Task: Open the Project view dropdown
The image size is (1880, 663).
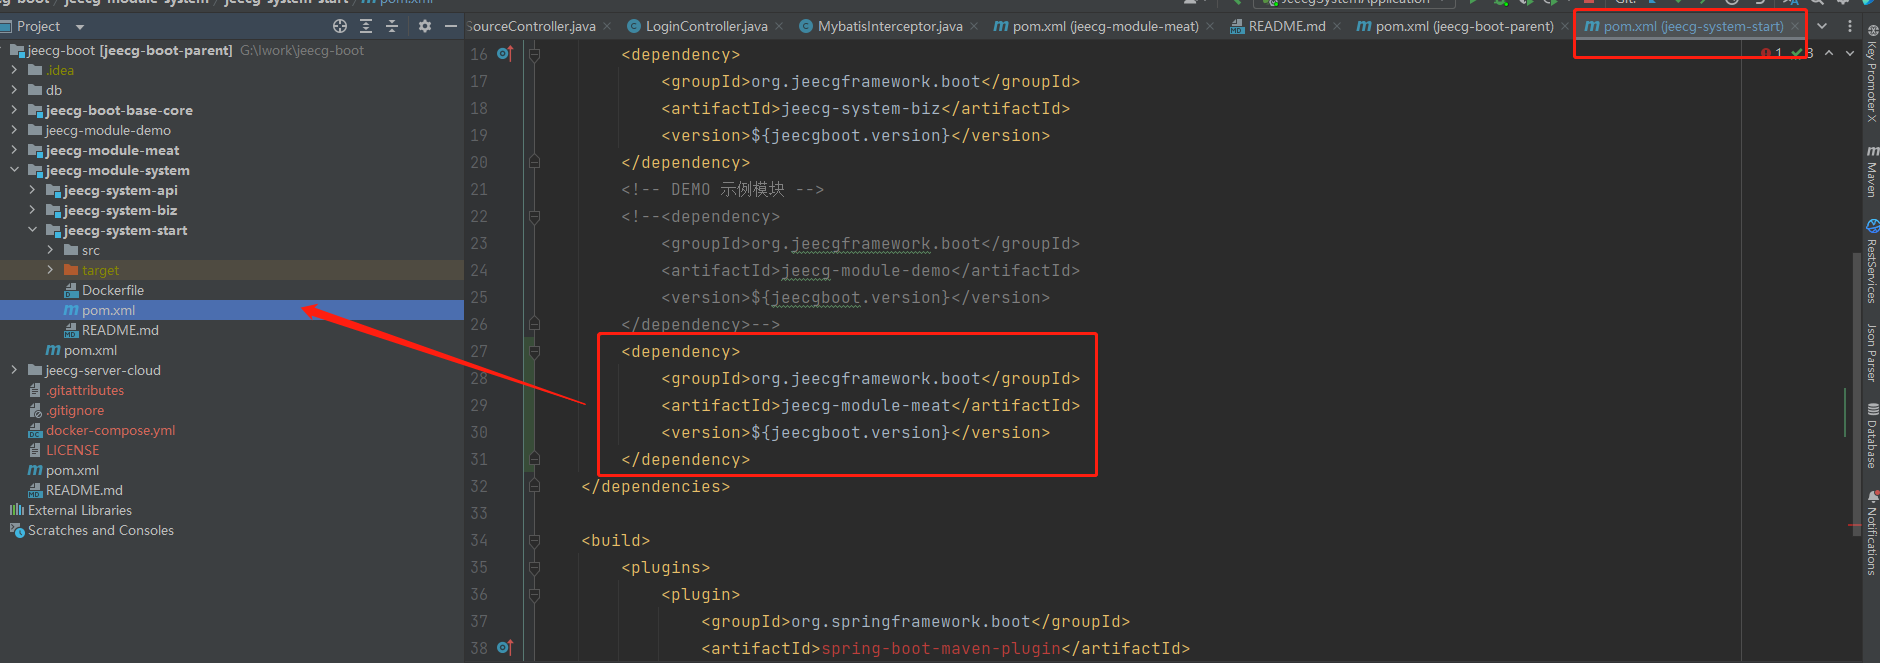Action: [x=80, y=27]
